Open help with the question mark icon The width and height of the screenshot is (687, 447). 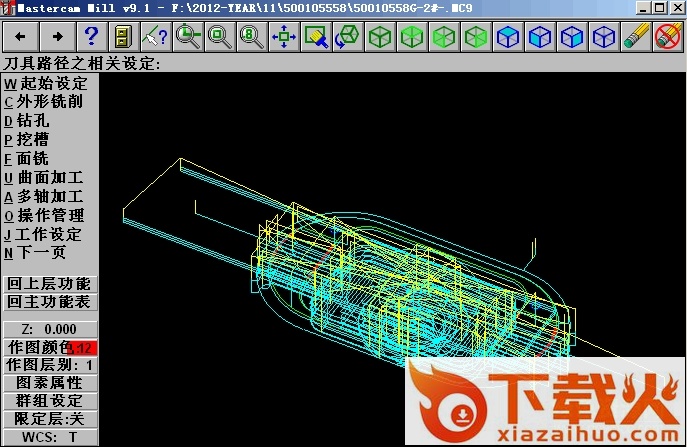91,36
